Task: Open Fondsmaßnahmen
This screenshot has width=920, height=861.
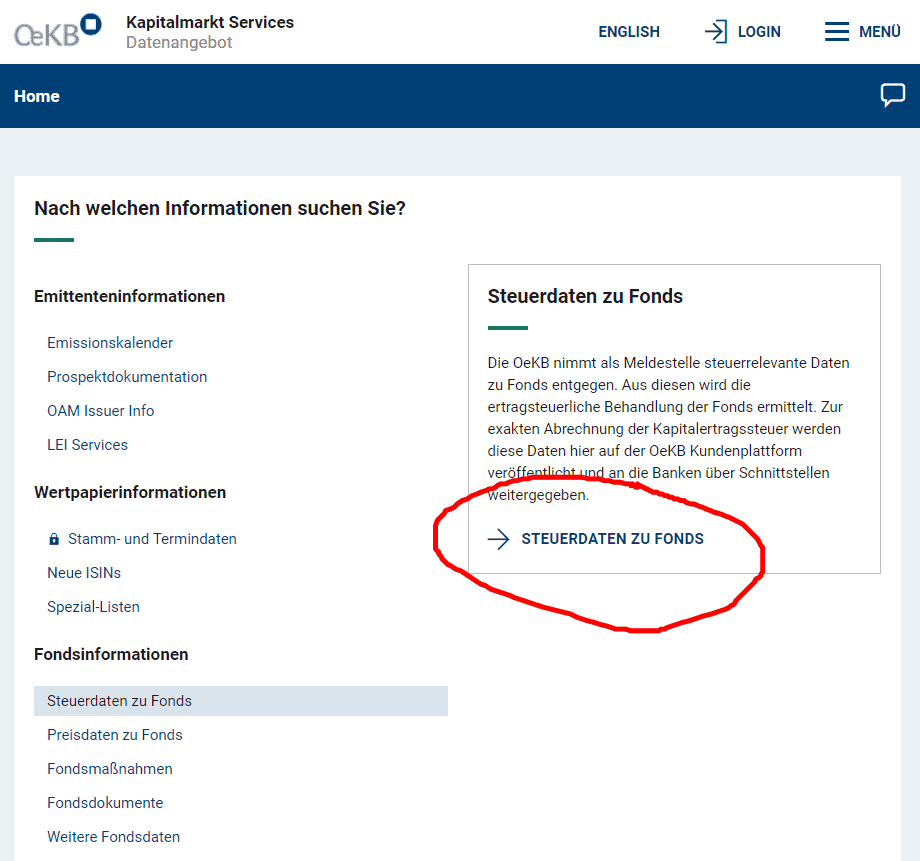Action: click(110, 769)
